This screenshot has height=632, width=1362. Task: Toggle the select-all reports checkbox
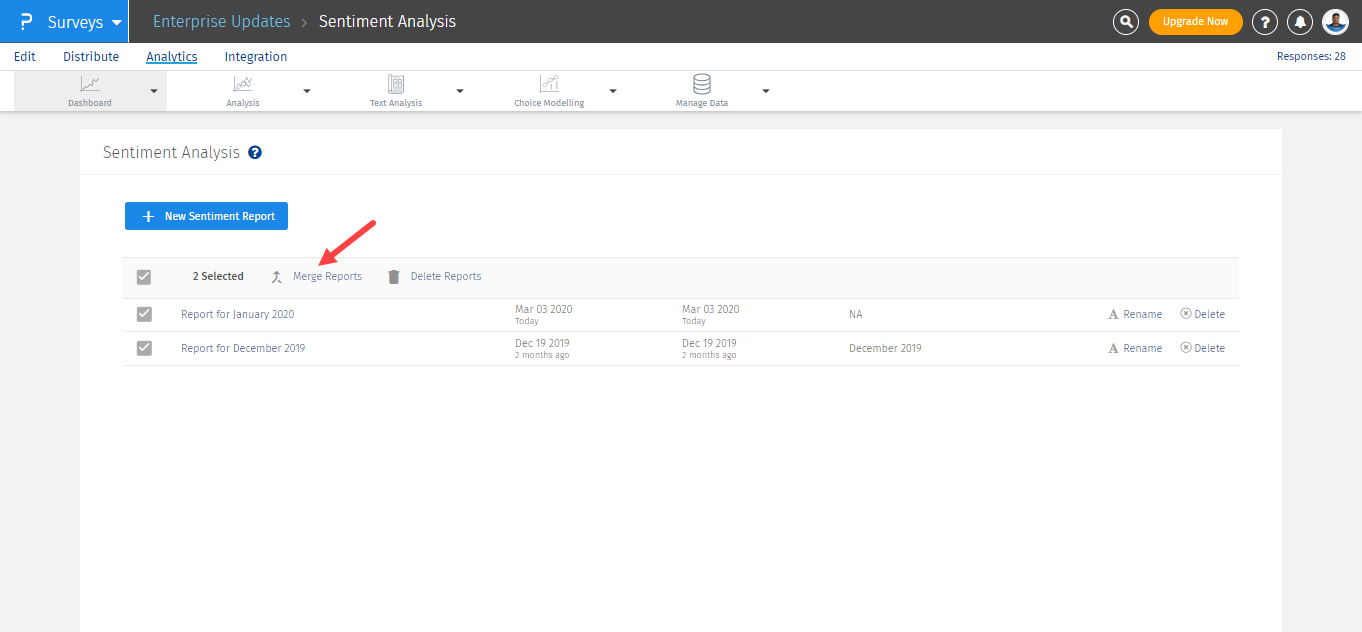(x=144, y=277)
